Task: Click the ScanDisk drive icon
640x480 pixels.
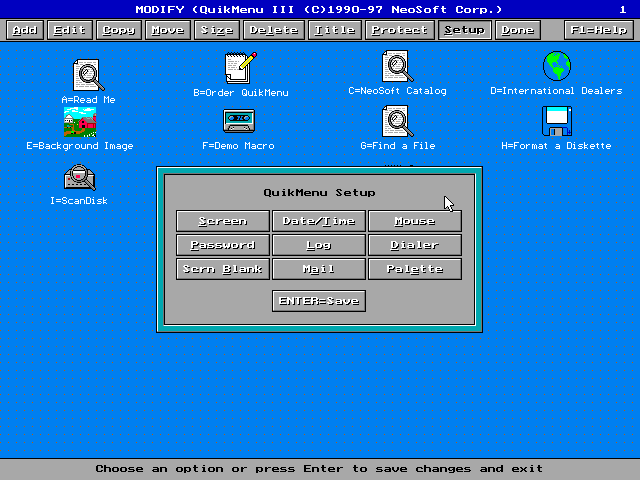Action: pos(80,177)
